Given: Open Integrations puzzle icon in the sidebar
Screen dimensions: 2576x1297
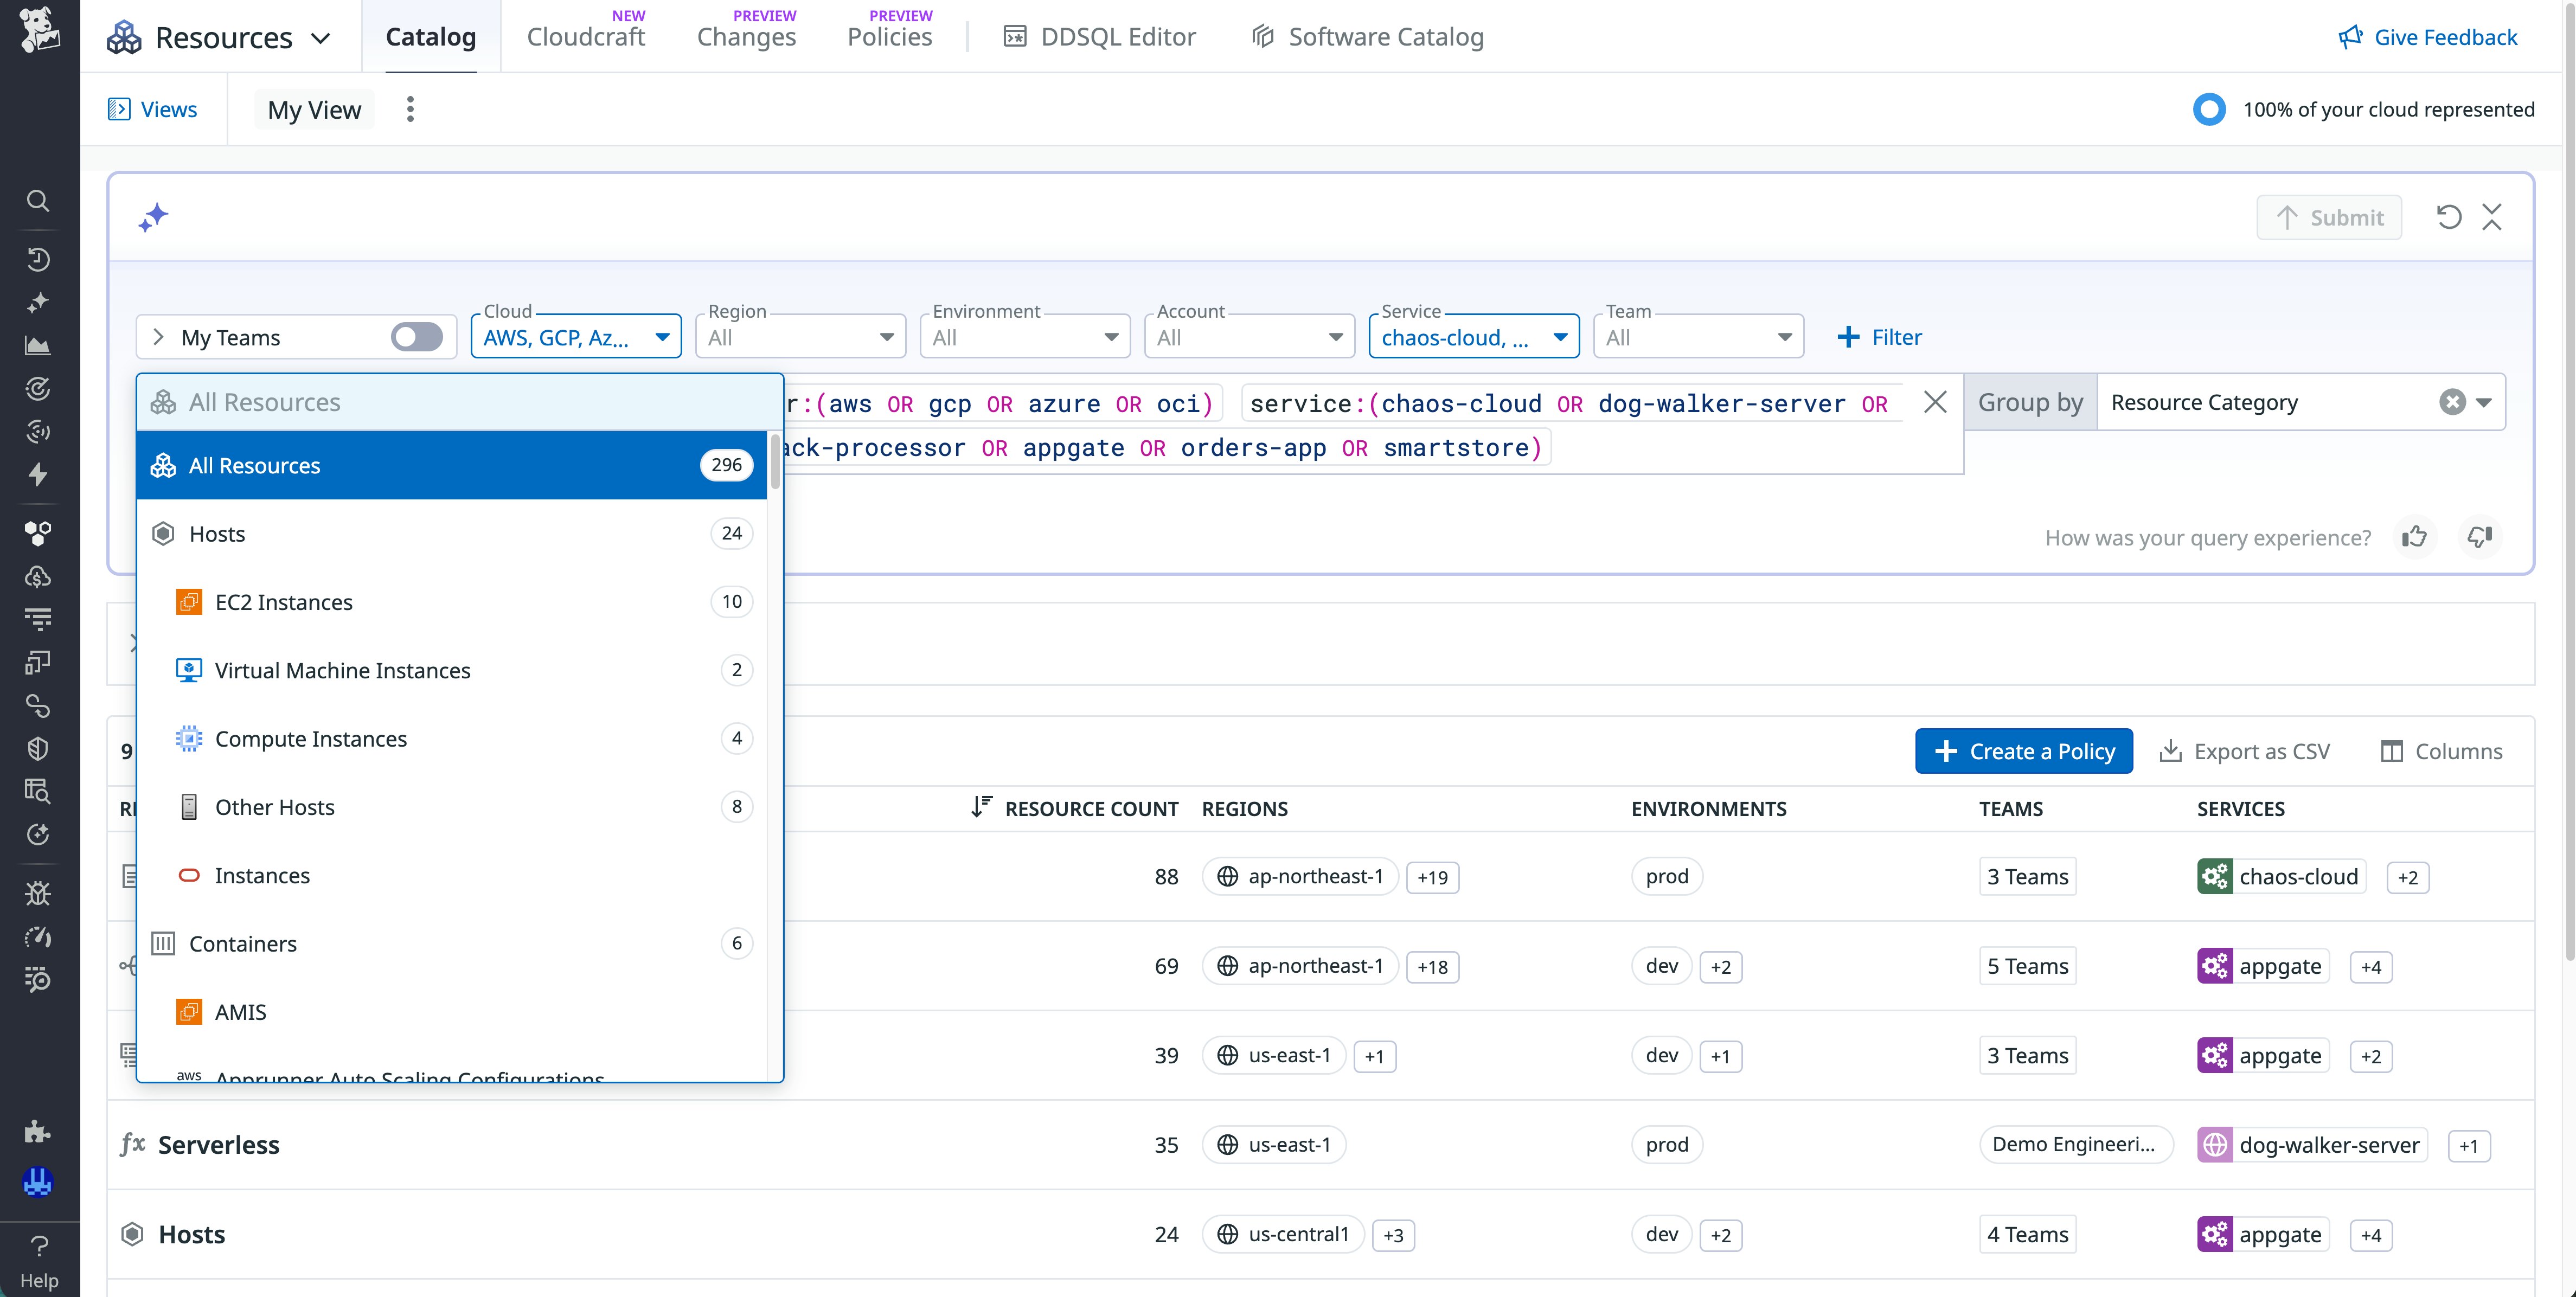Looking at the screenshot, I should pos(38,1131).
